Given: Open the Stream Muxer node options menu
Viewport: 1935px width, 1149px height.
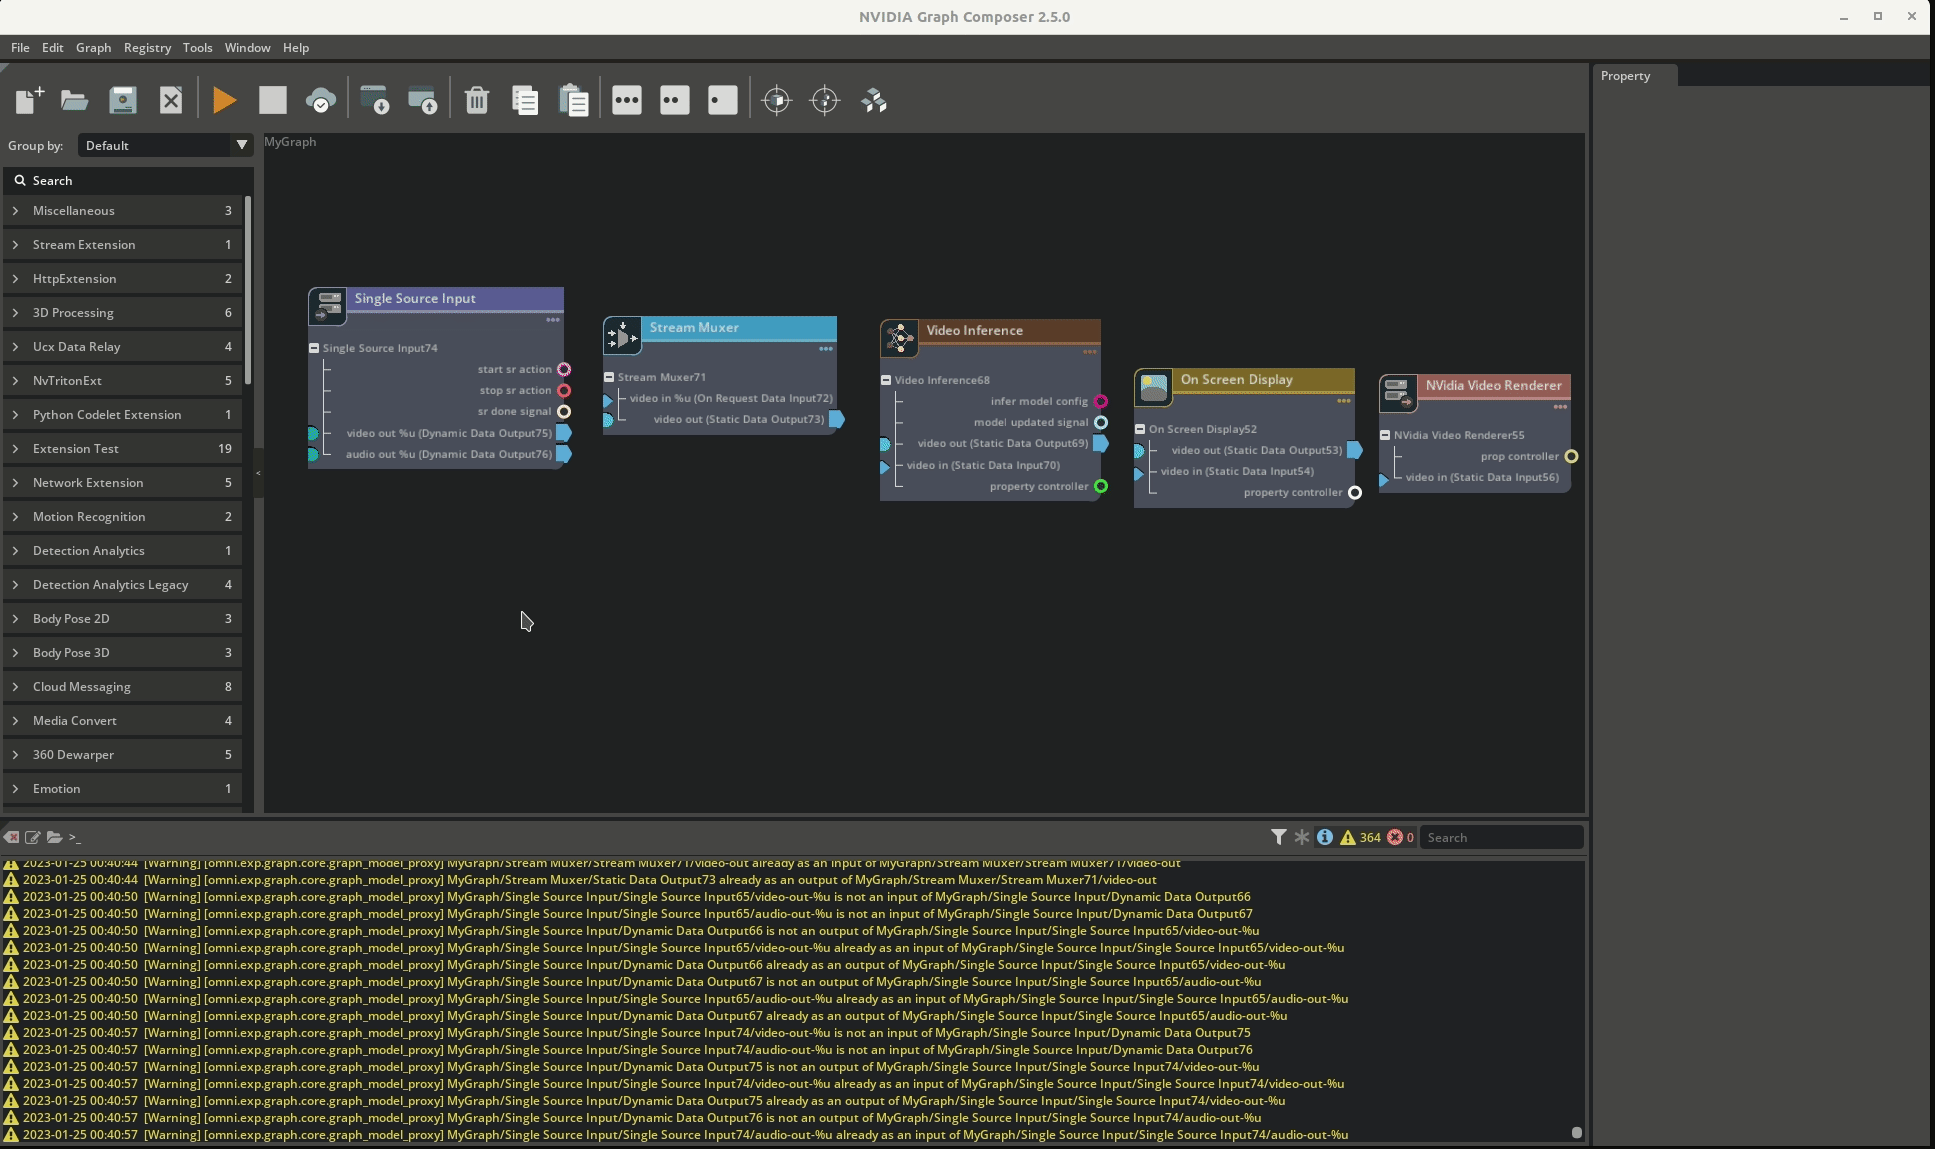Looking at the screenshot, I should click(x=826, y=349).
